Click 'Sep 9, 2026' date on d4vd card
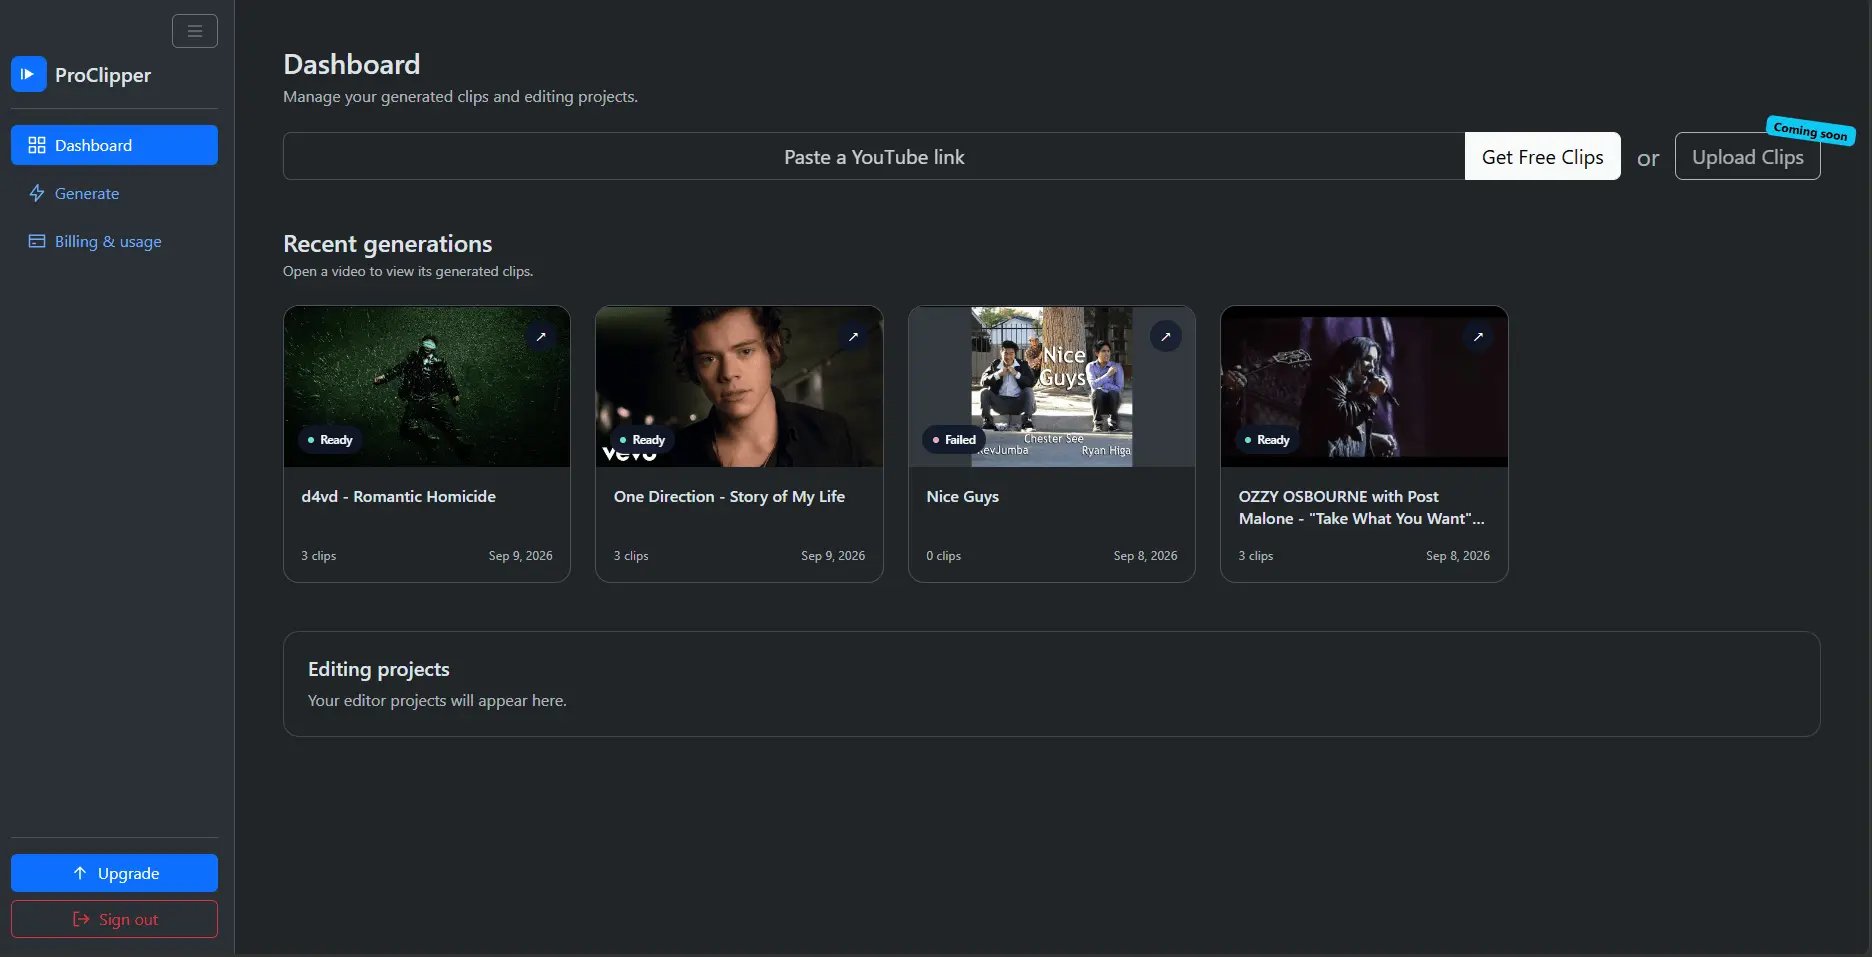The width and height of the screenshot is (1872, 957). tap(520, 556)
